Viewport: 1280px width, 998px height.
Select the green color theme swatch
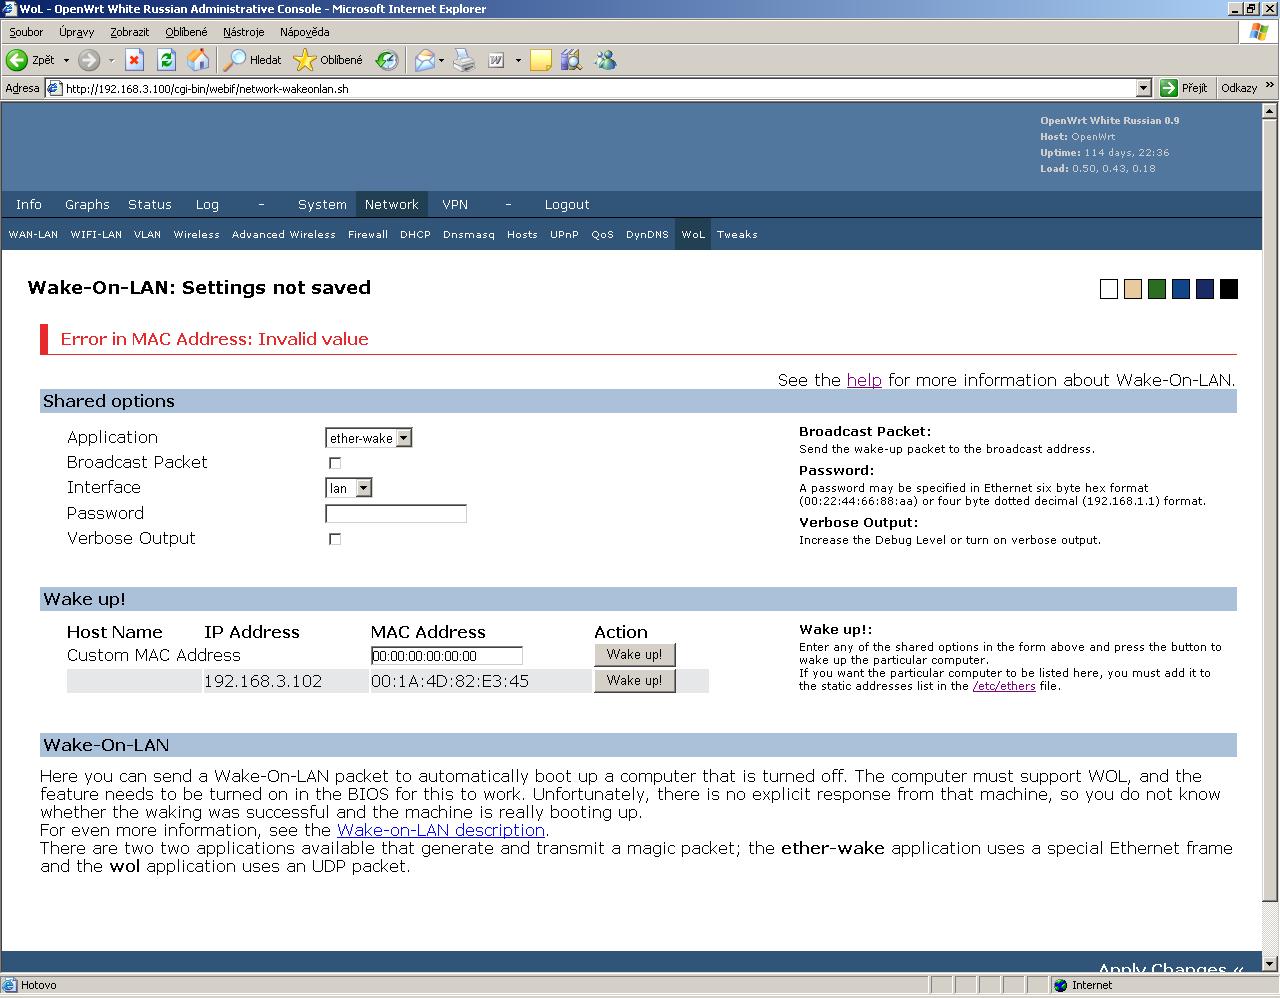pyautogui.click(x=1157, y=289)
